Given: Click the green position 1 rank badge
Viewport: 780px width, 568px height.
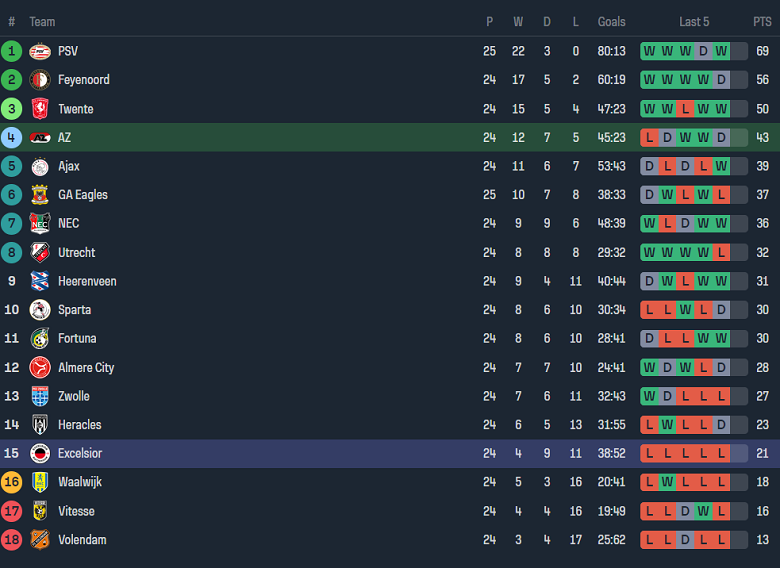Looking at the screenshot, I should (12, 51).
